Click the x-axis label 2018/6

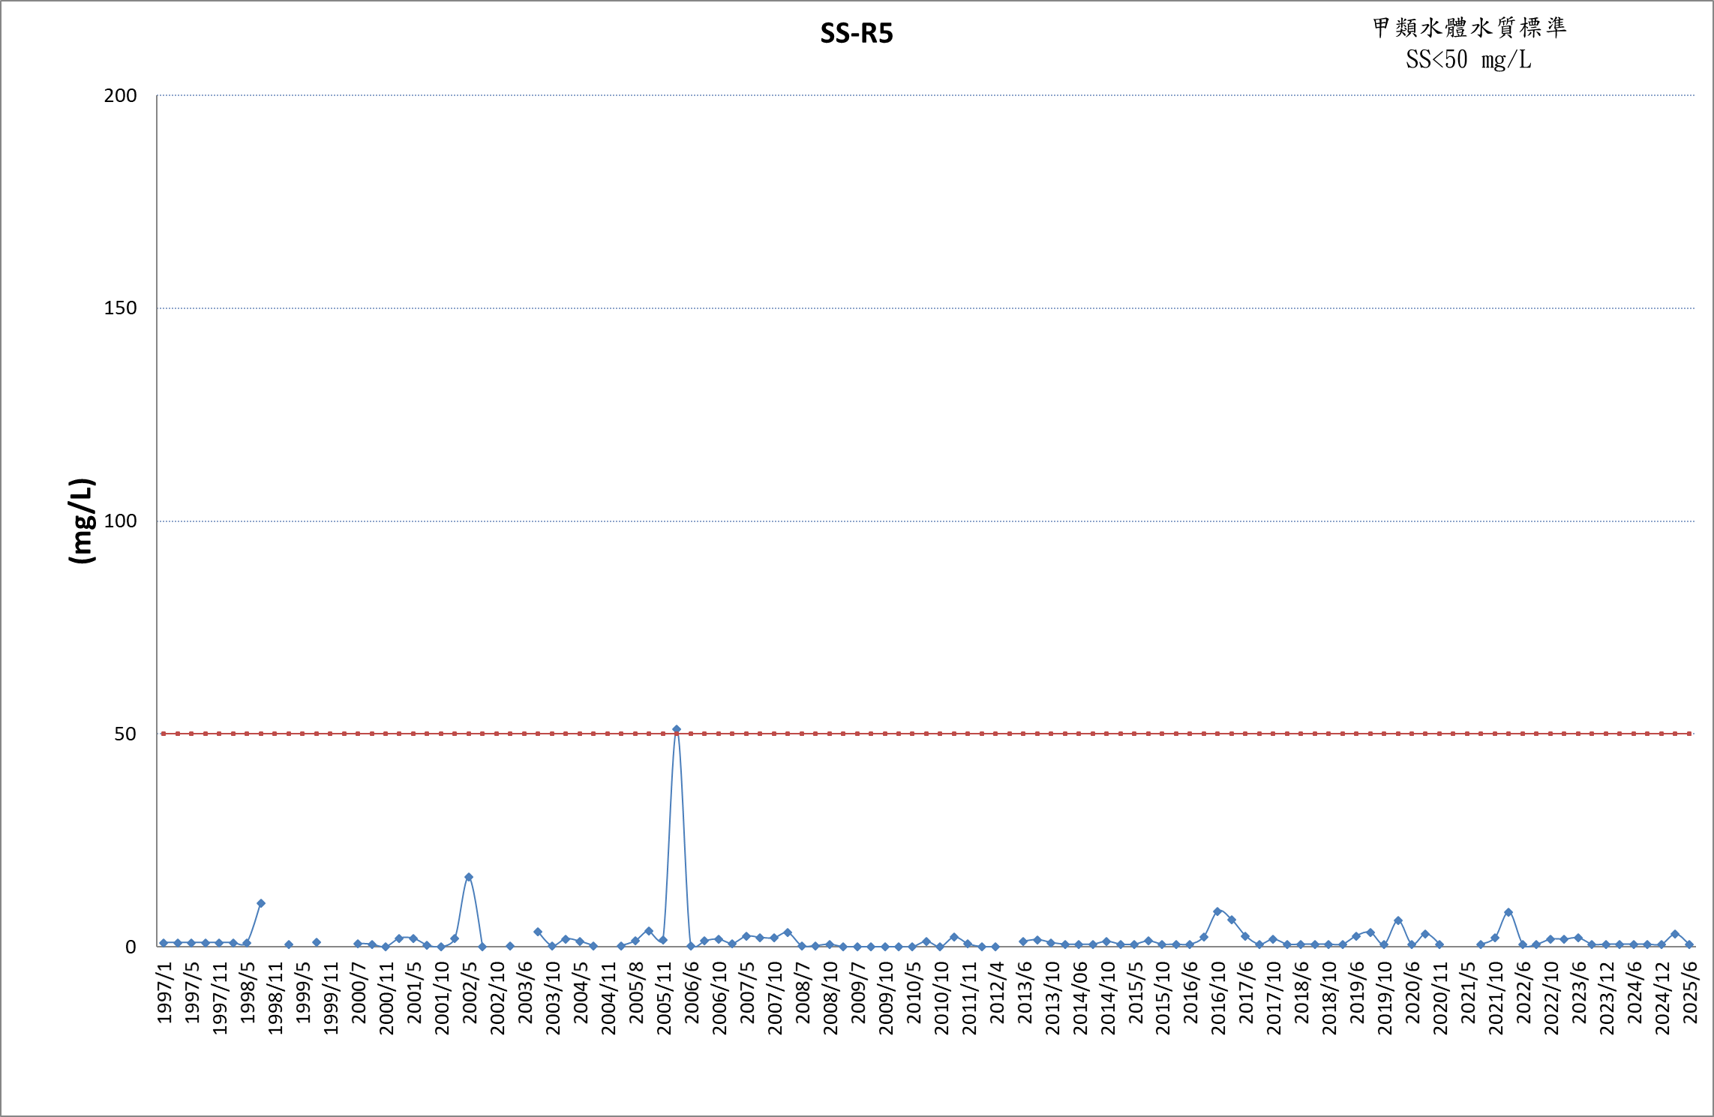click(1302, 993)
